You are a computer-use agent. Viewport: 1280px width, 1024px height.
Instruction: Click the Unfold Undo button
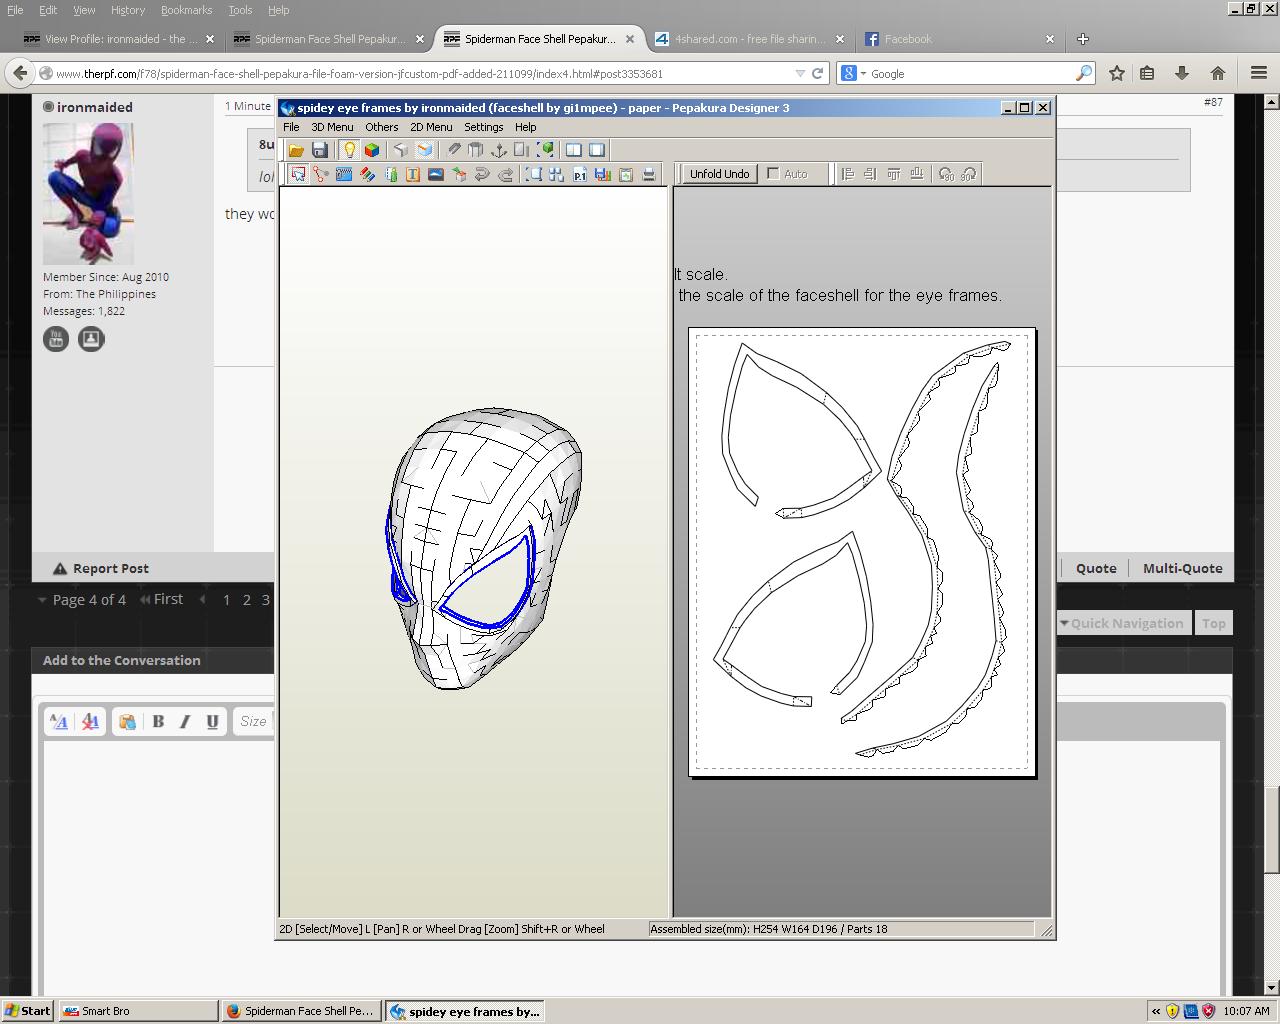[720, 174]
